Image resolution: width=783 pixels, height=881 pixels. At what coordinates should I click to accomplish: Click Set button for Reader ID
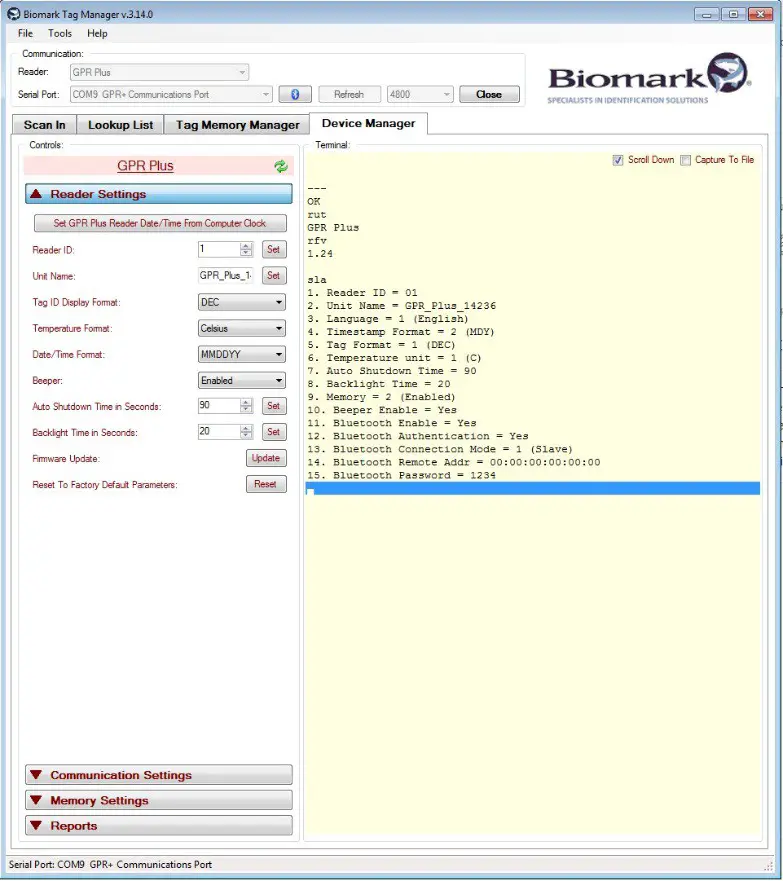(x=274, y=249)
